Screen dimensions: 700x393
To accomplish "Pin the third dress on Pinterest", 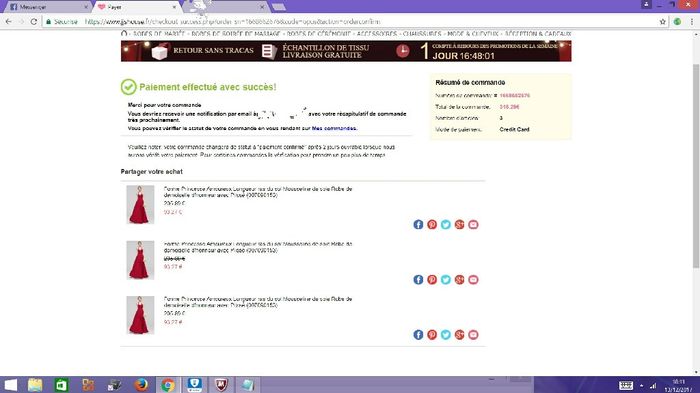I will pos(432,334).
